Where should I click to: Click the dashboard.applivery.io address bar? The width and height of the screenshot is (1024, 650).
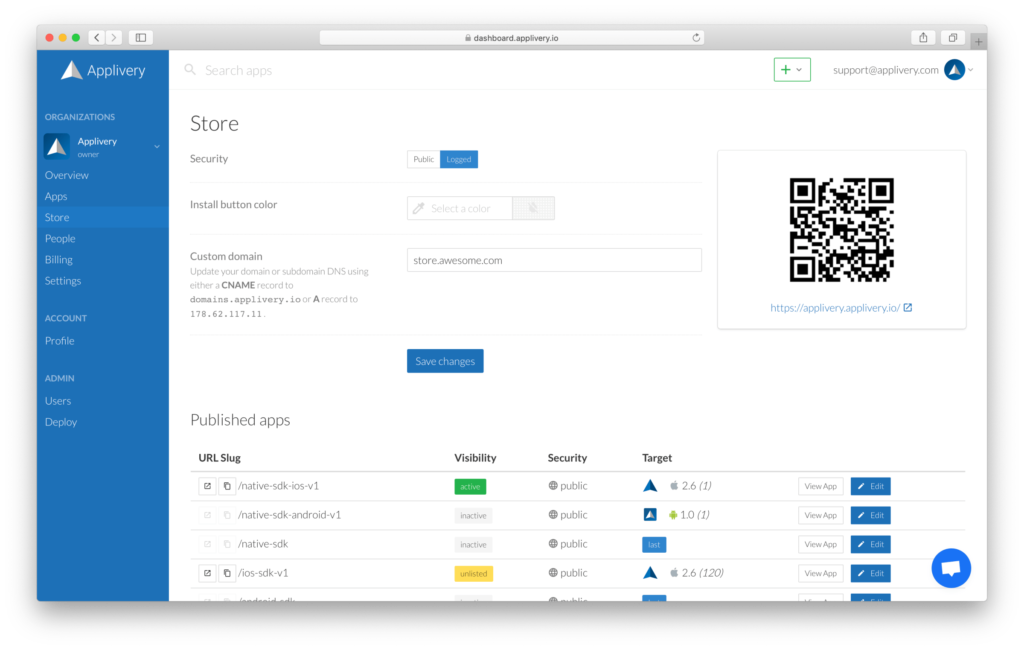coord(511,38)
